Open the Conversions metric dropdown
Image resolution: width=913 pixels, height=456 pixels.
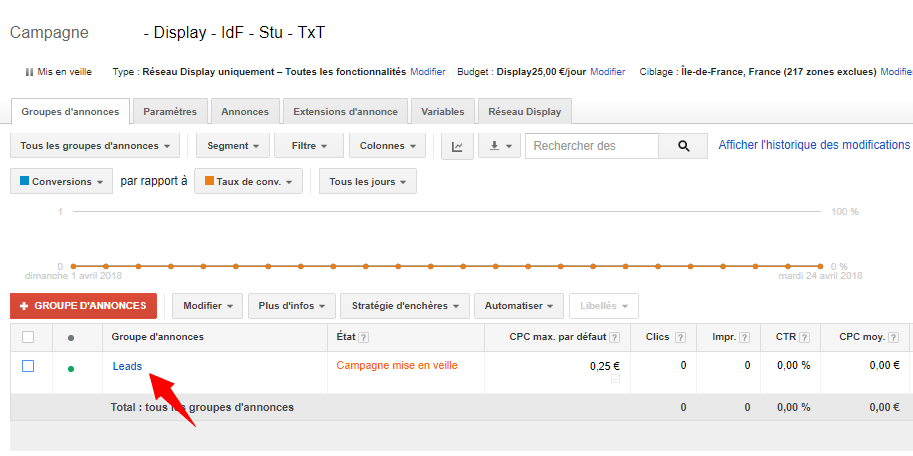61,182
